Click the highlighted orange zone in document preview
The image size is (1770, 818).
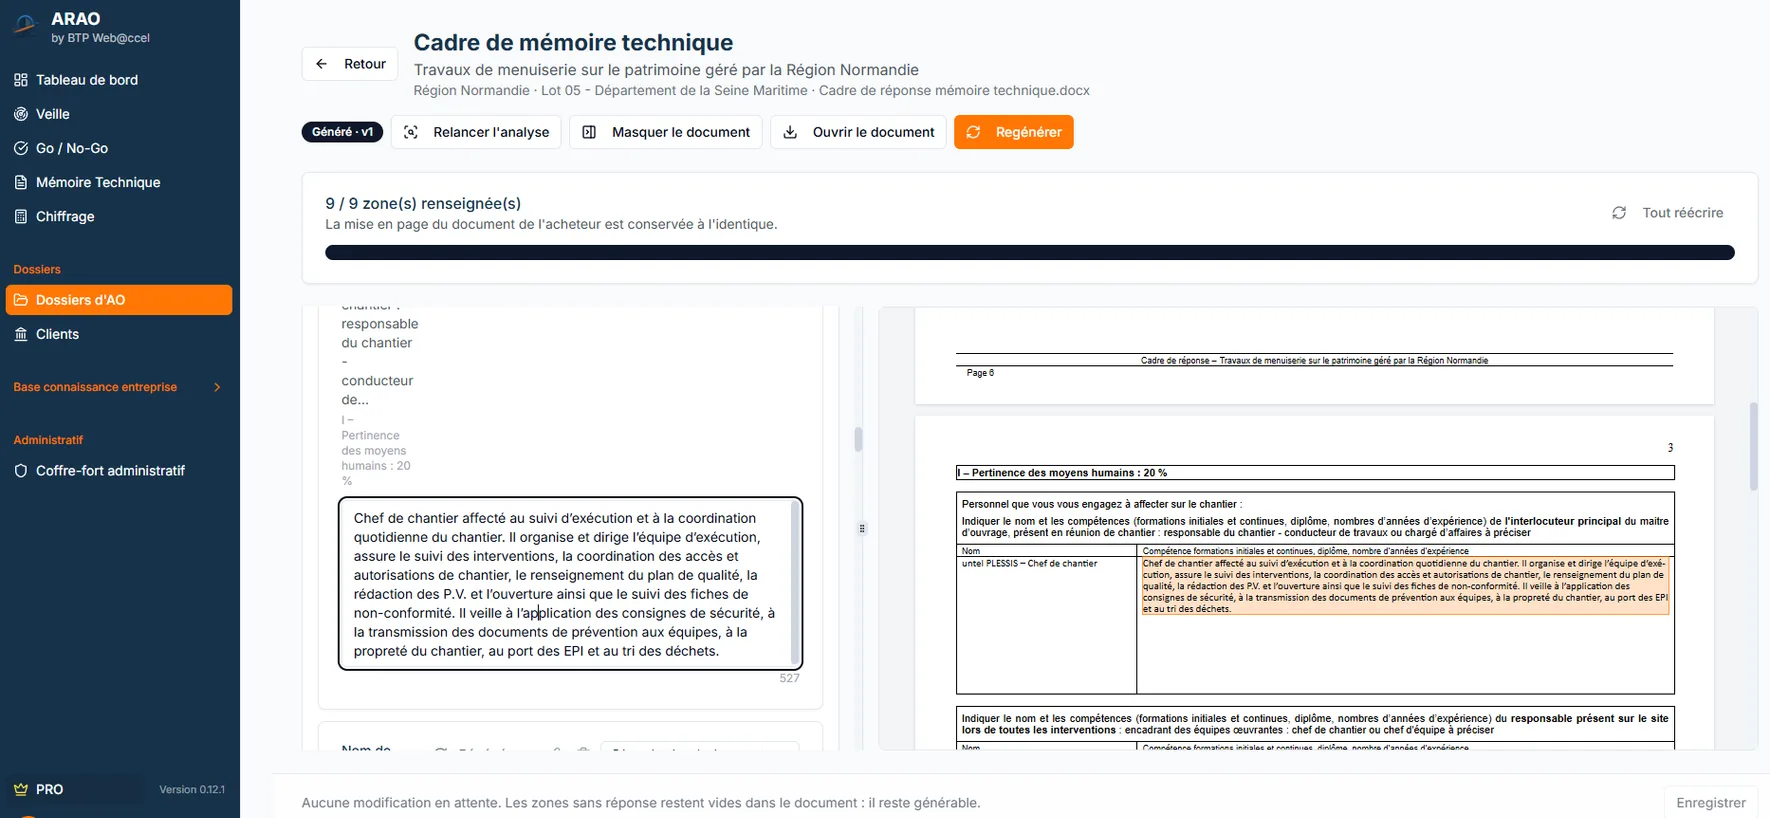[x=1405, y=586]
